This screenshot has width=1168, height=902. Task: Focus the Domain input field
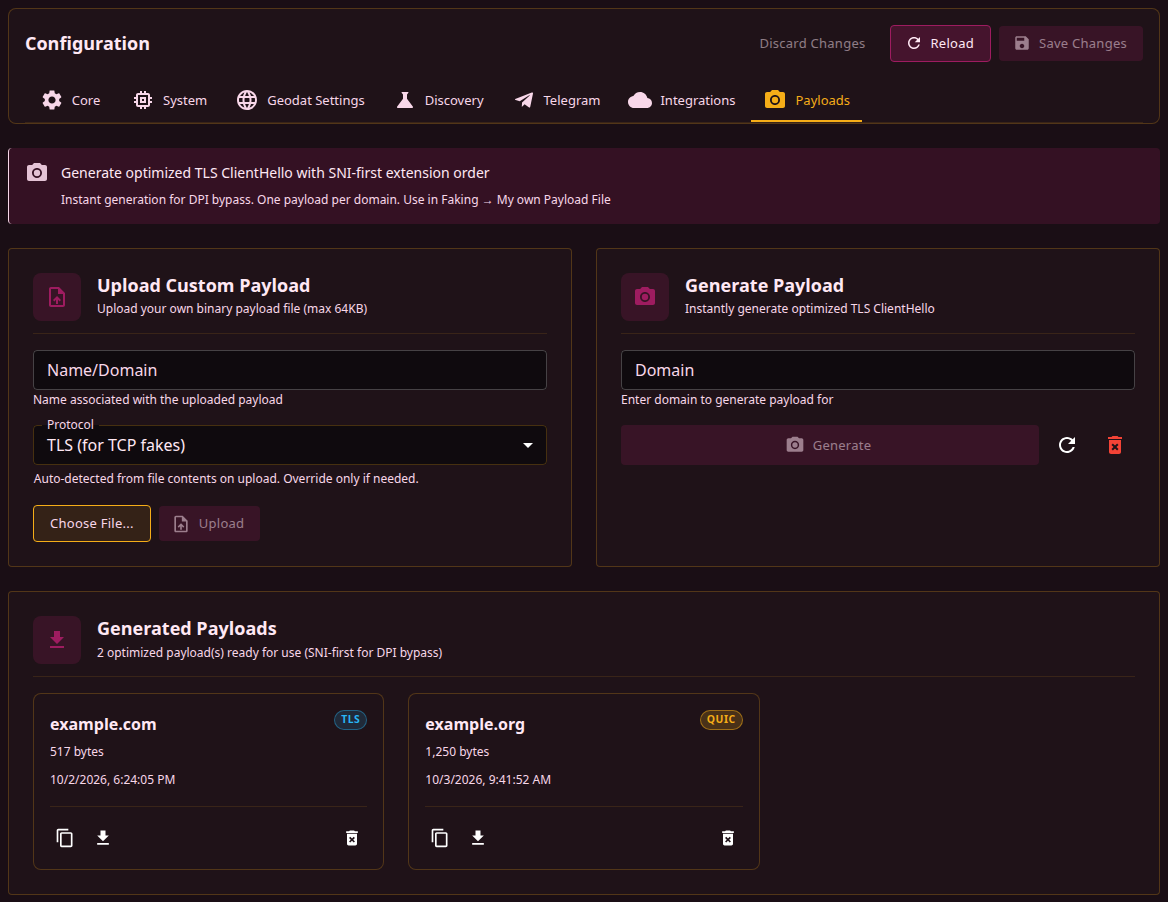coord(877,370)
